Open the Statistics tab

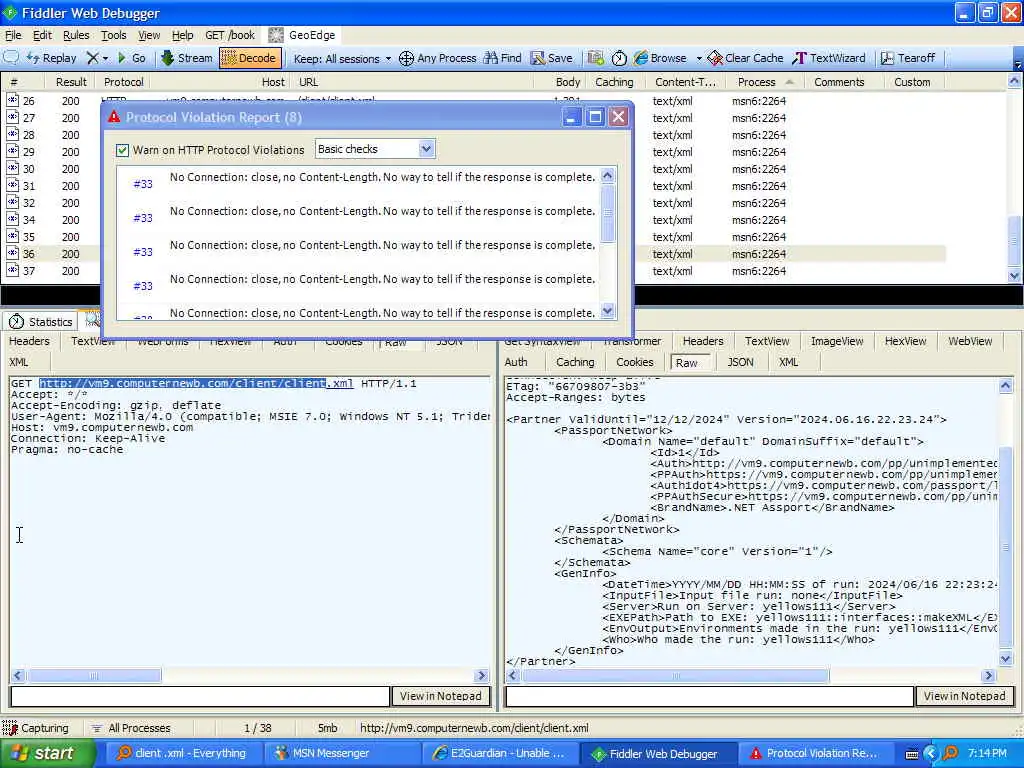pyautogui.click(x=40, y=321)
